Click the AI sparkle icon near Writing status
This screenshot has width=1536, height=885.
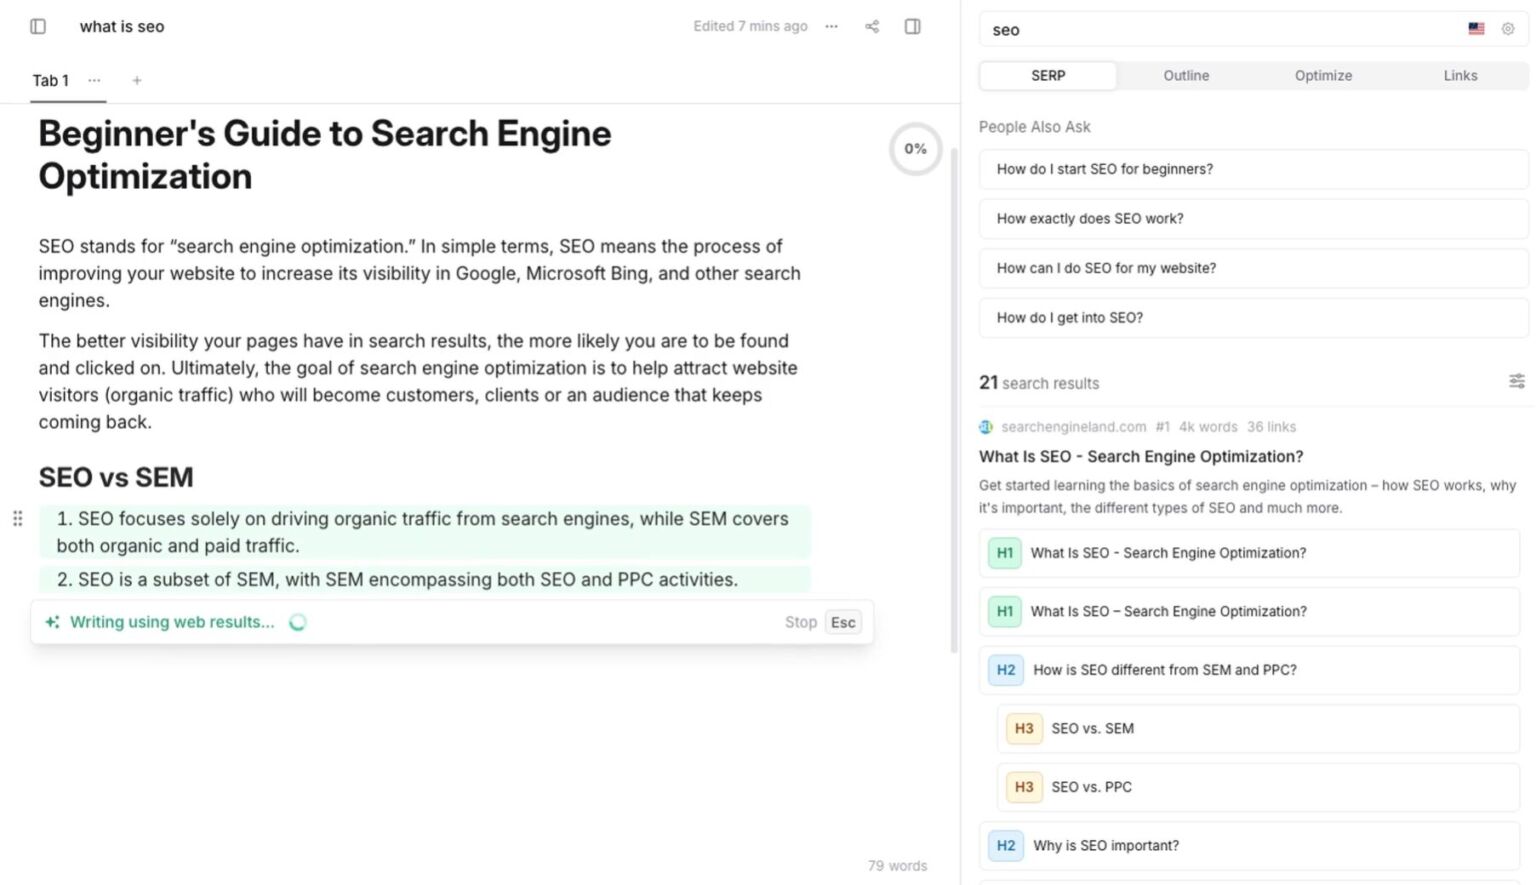click(52, 621)
